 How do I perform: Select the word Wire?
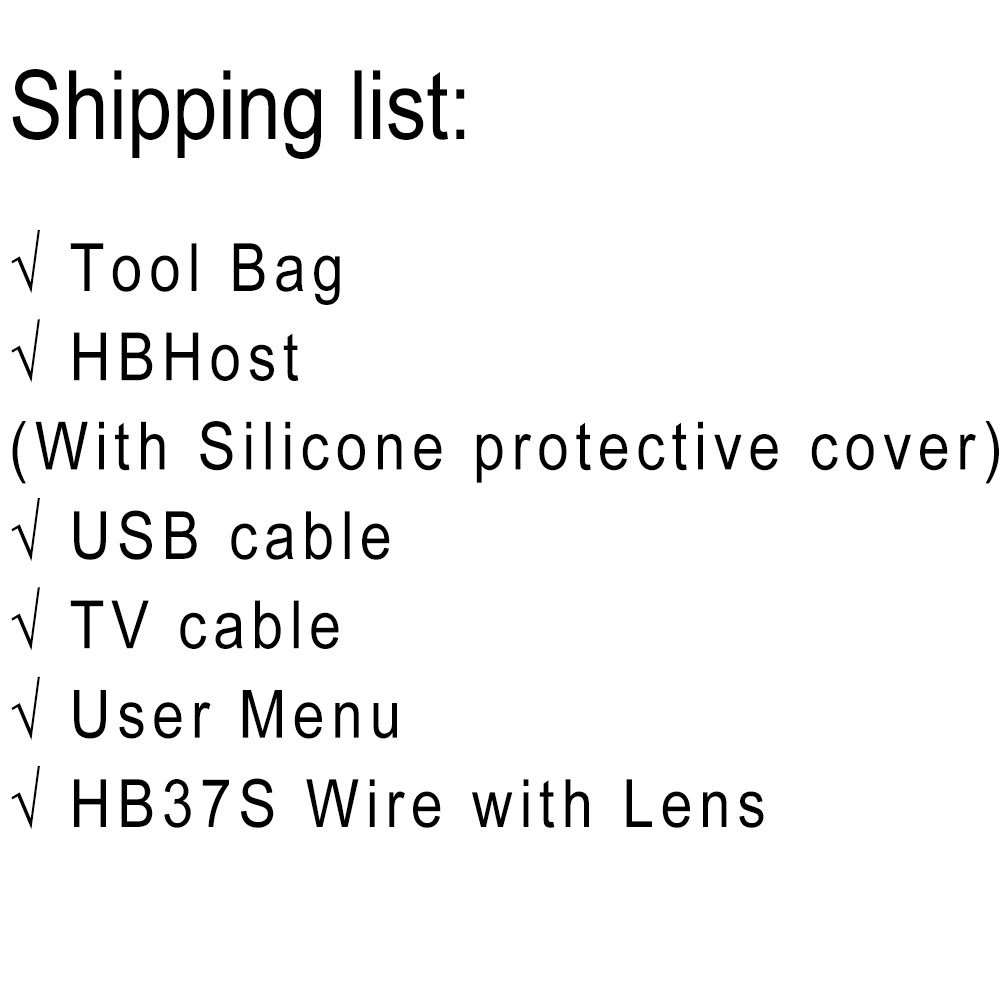pos(373,805)
